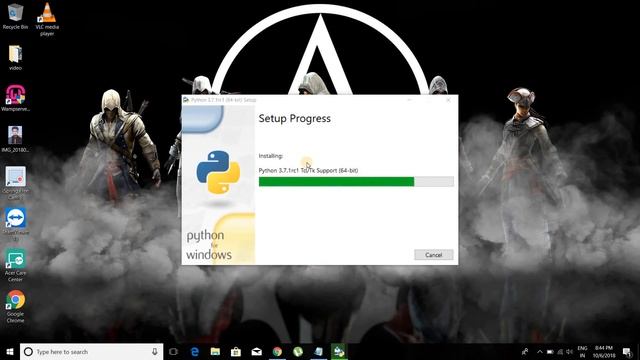This screenshot has height=360, width=640.
Task: Click the Python Tcl/Tk Support status text
Action: 308,170
